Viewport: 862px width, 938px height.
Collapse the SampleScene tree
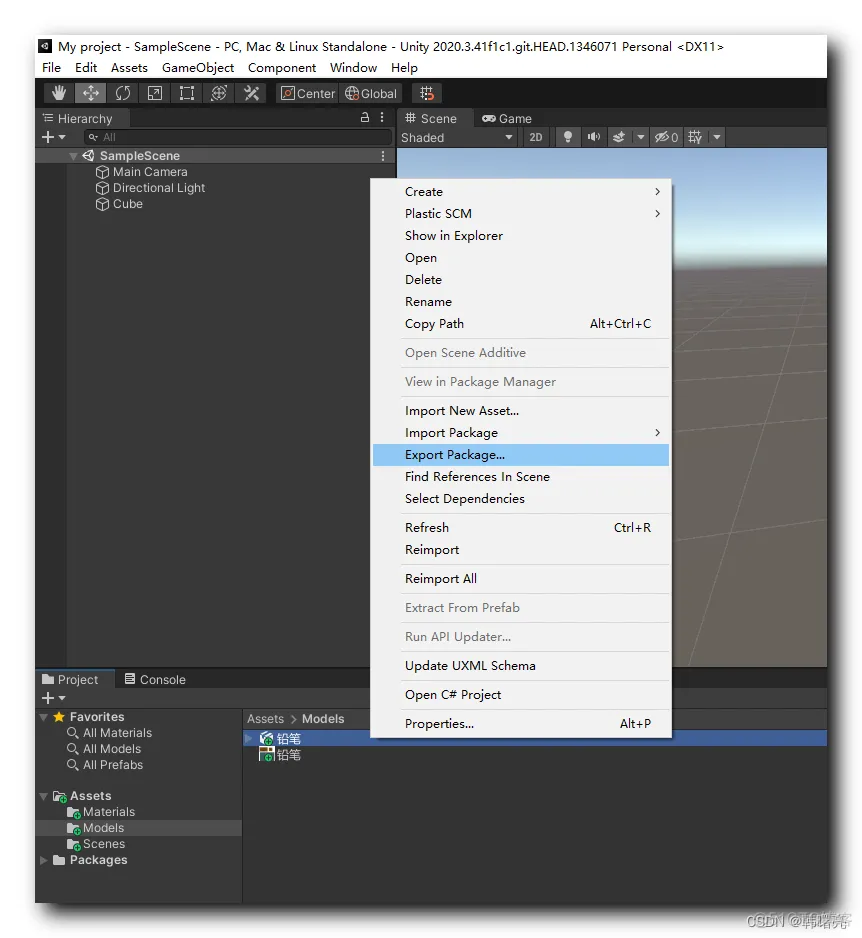point(73,156)
